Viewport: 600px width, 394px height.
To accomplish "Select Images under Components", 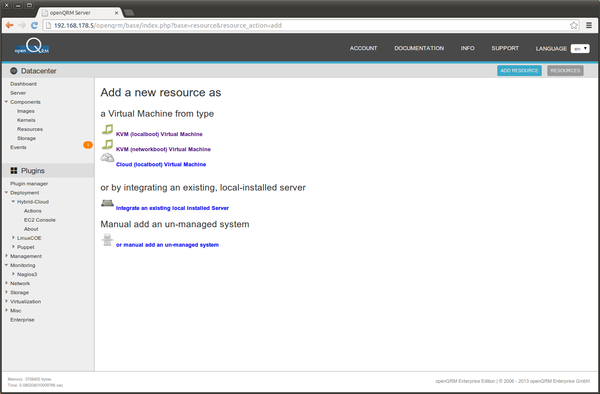I will tap(26, 111).
